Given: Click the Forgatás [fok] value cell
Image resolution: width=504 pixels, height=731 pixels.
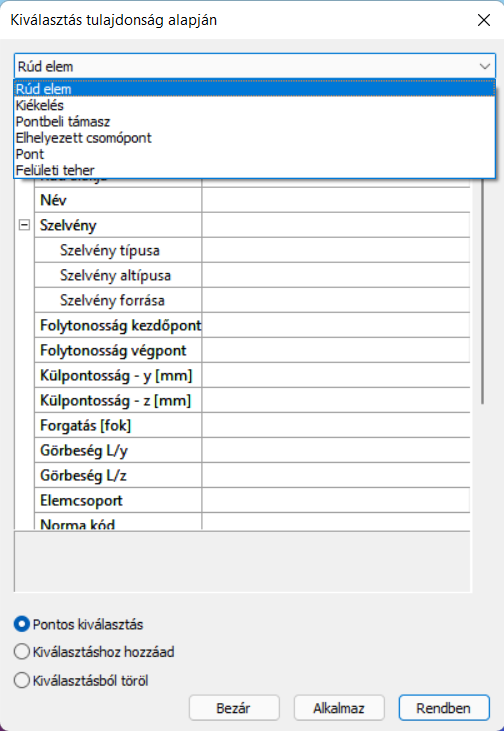Looking at the screenshot, I should (x=336, y=425).
